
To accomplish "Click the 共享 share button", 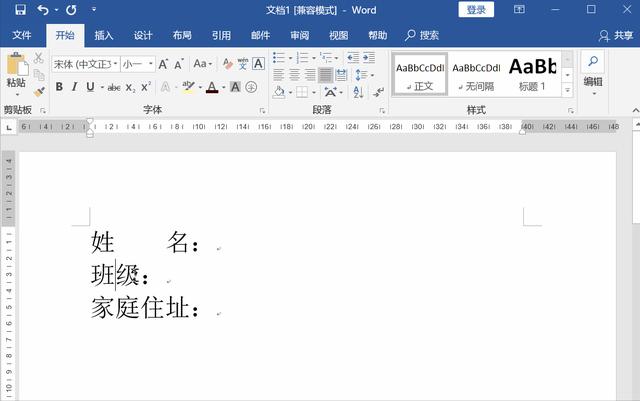I will point(616,36).
